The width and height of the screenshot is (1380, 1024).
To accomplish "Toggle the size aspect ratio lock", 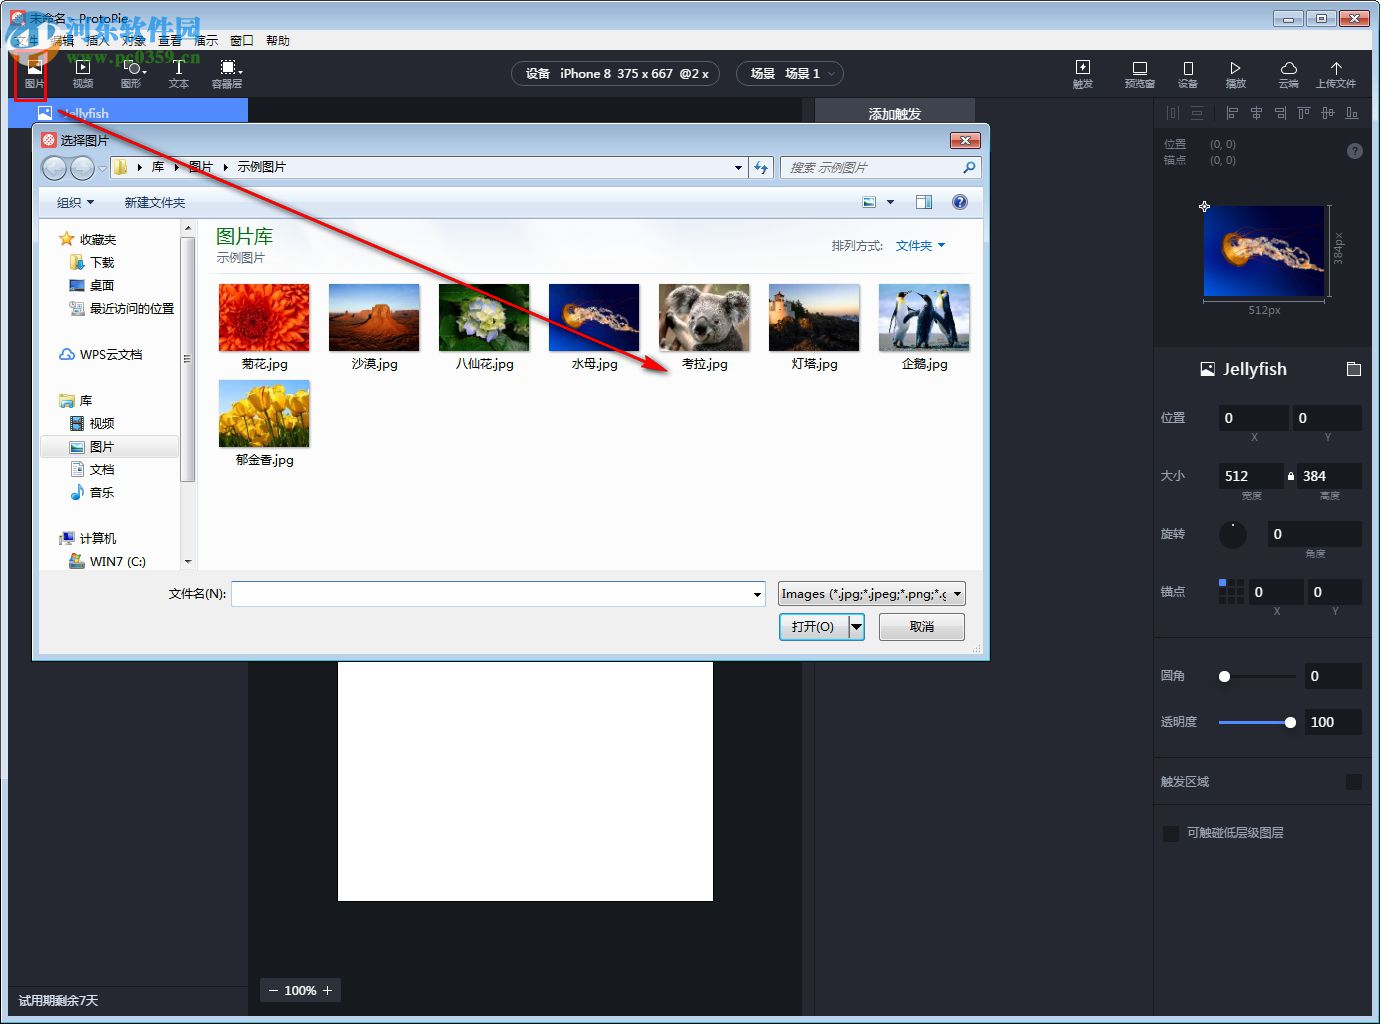I will point(1291,476).
